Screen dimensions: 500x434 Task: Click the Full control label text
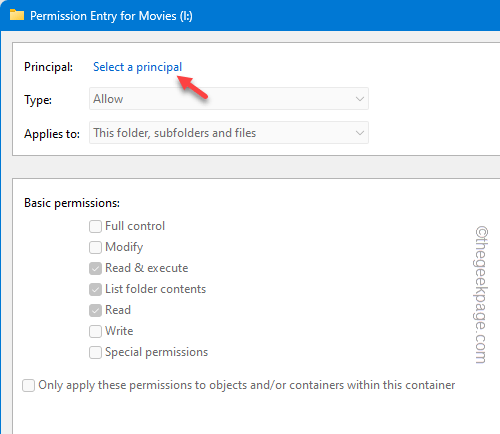(135, 226)
